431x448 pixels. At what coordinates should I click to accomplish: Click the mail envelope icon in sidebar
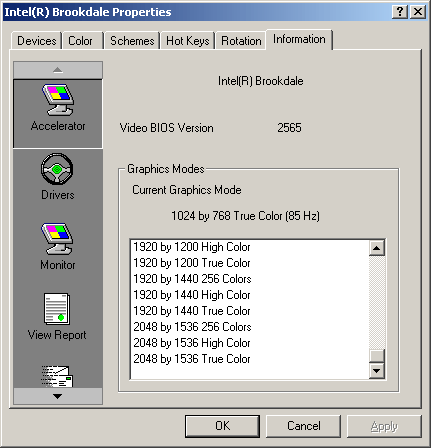pos(57,376)
